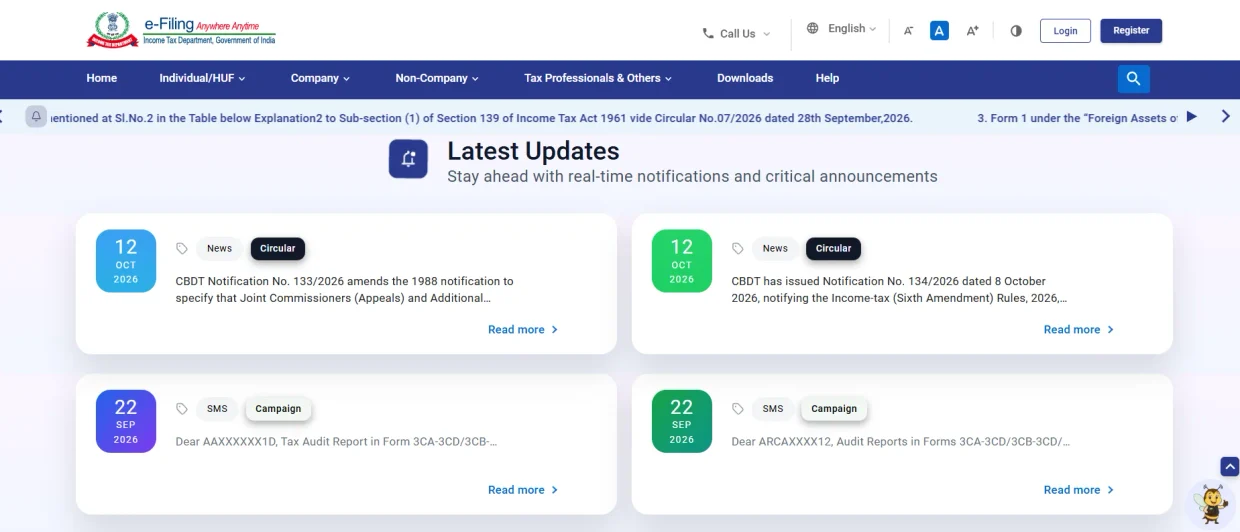Select Campaign tag on AAXXXXXX1D card
Image resolution: width=1240 pixels, height=532 pixels.
pos(278,409)
